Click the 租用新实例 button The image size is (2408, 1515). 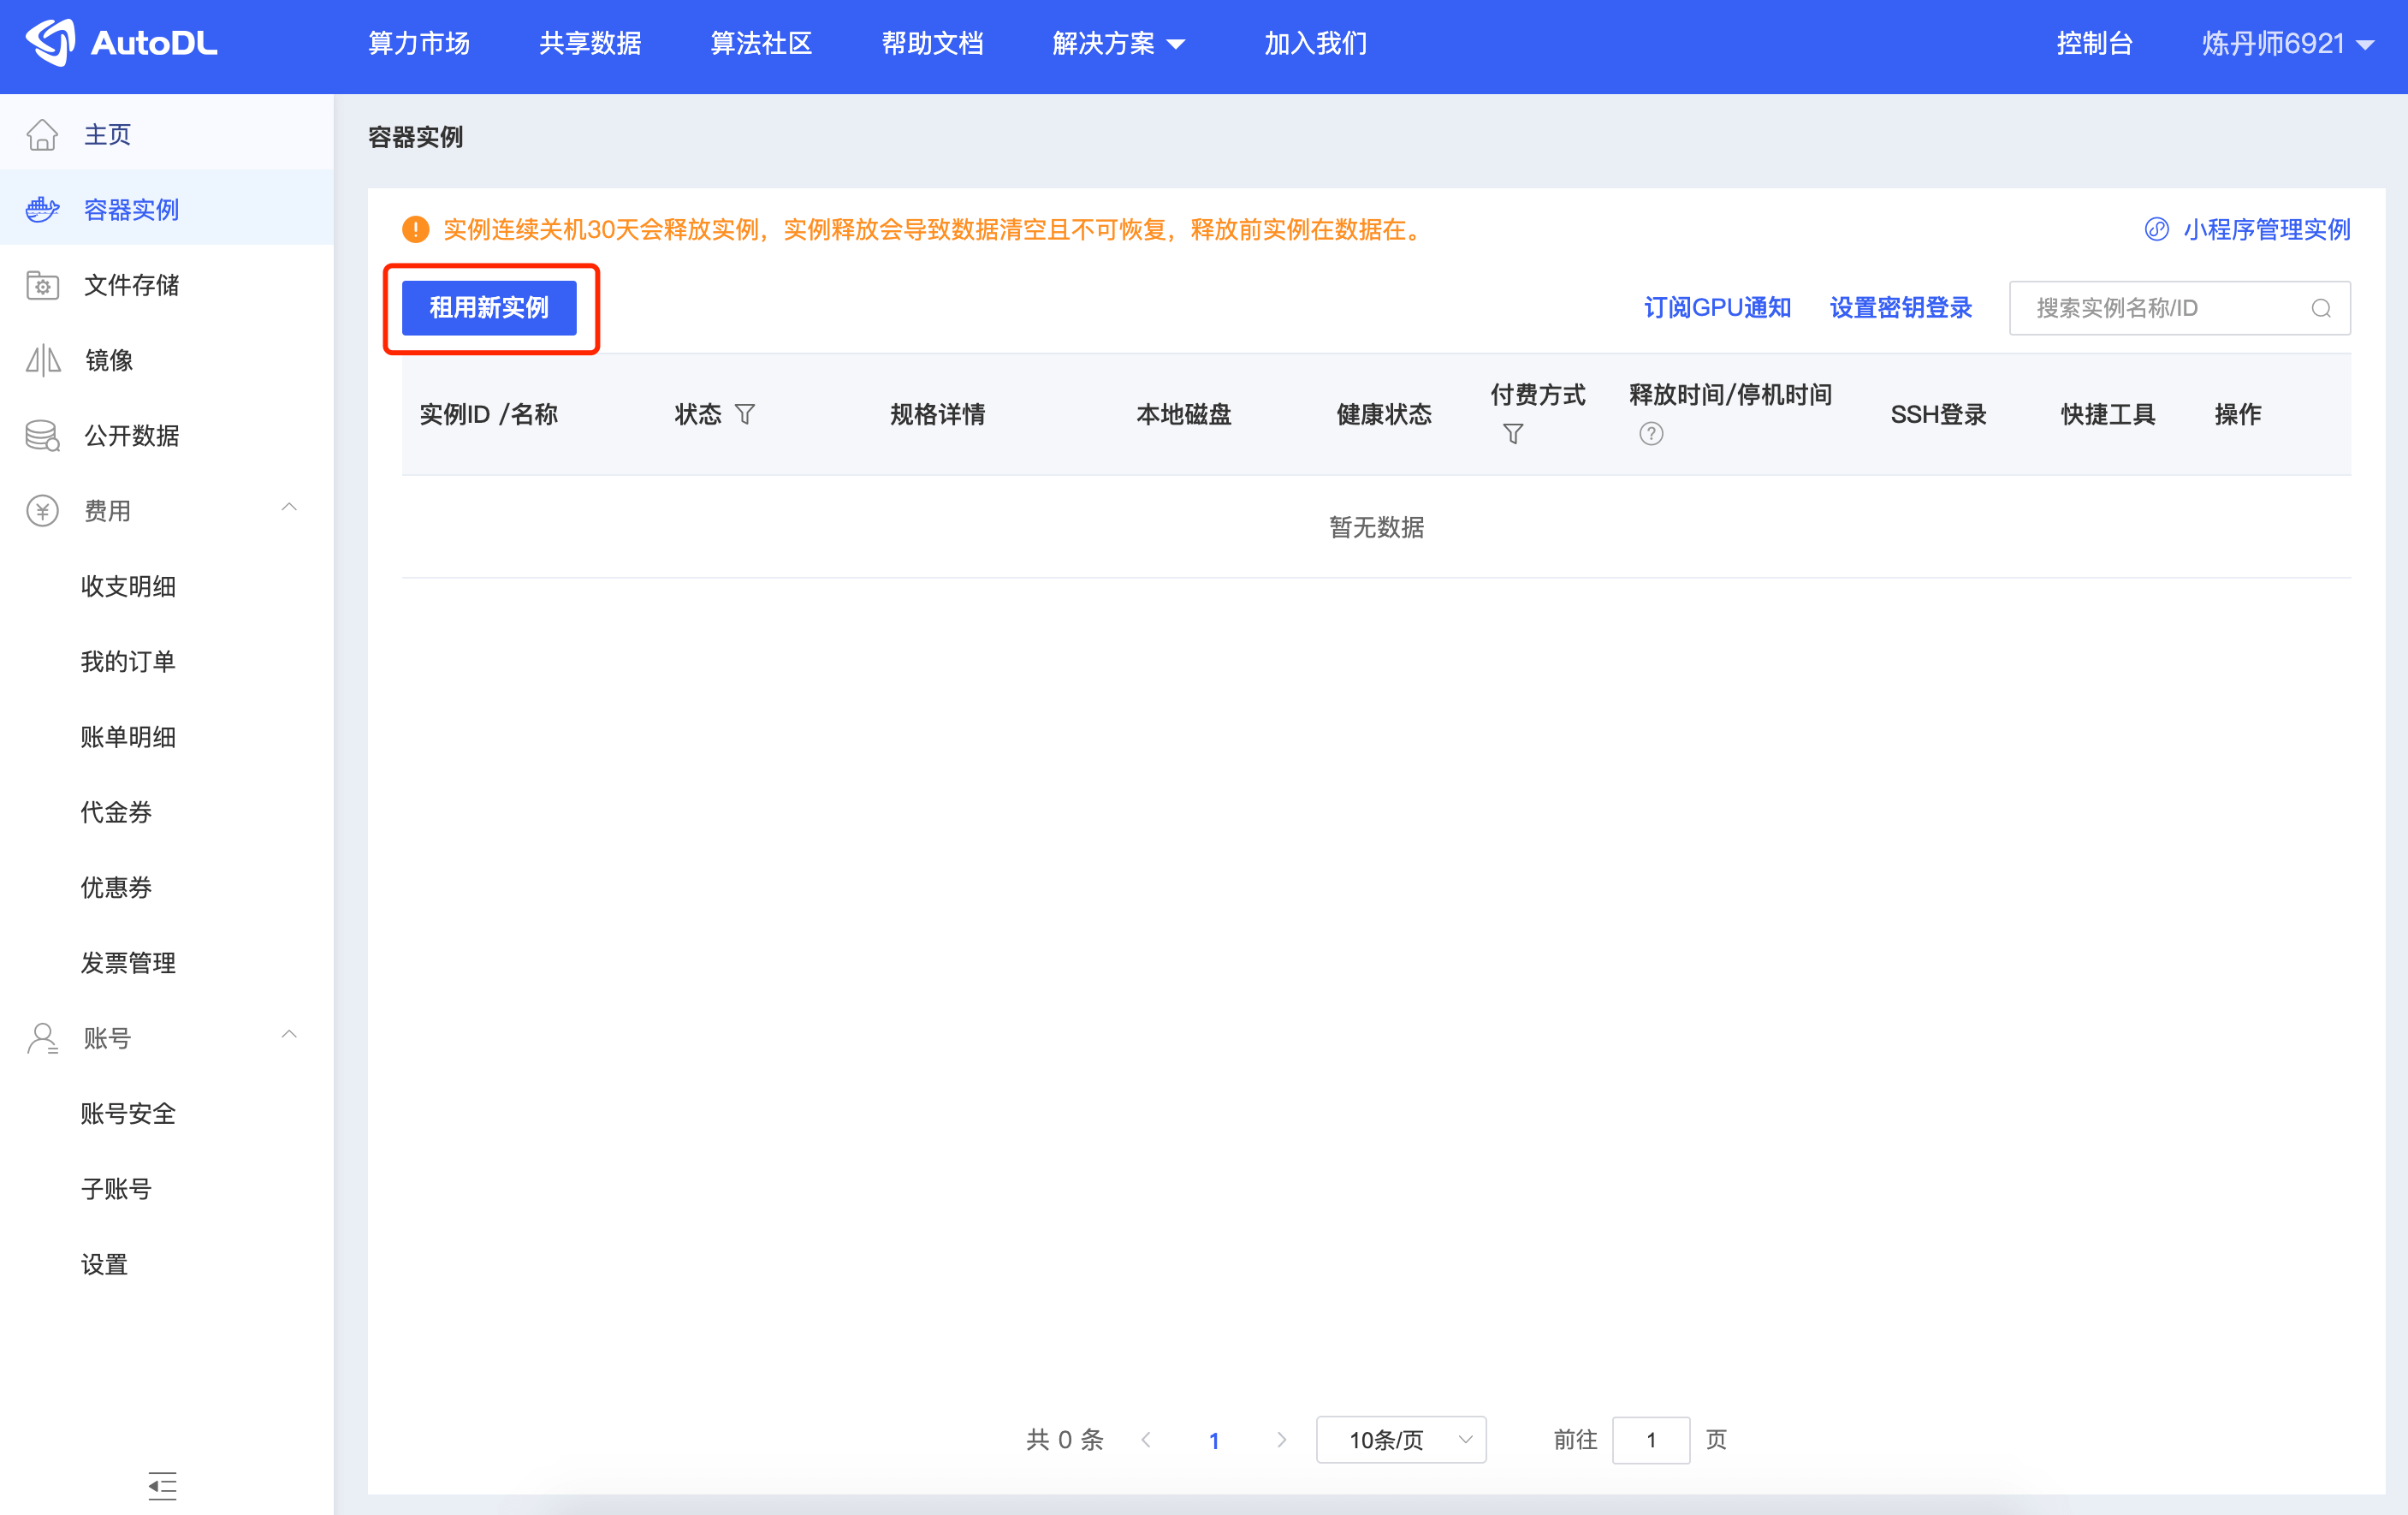[x=489, y=308]
